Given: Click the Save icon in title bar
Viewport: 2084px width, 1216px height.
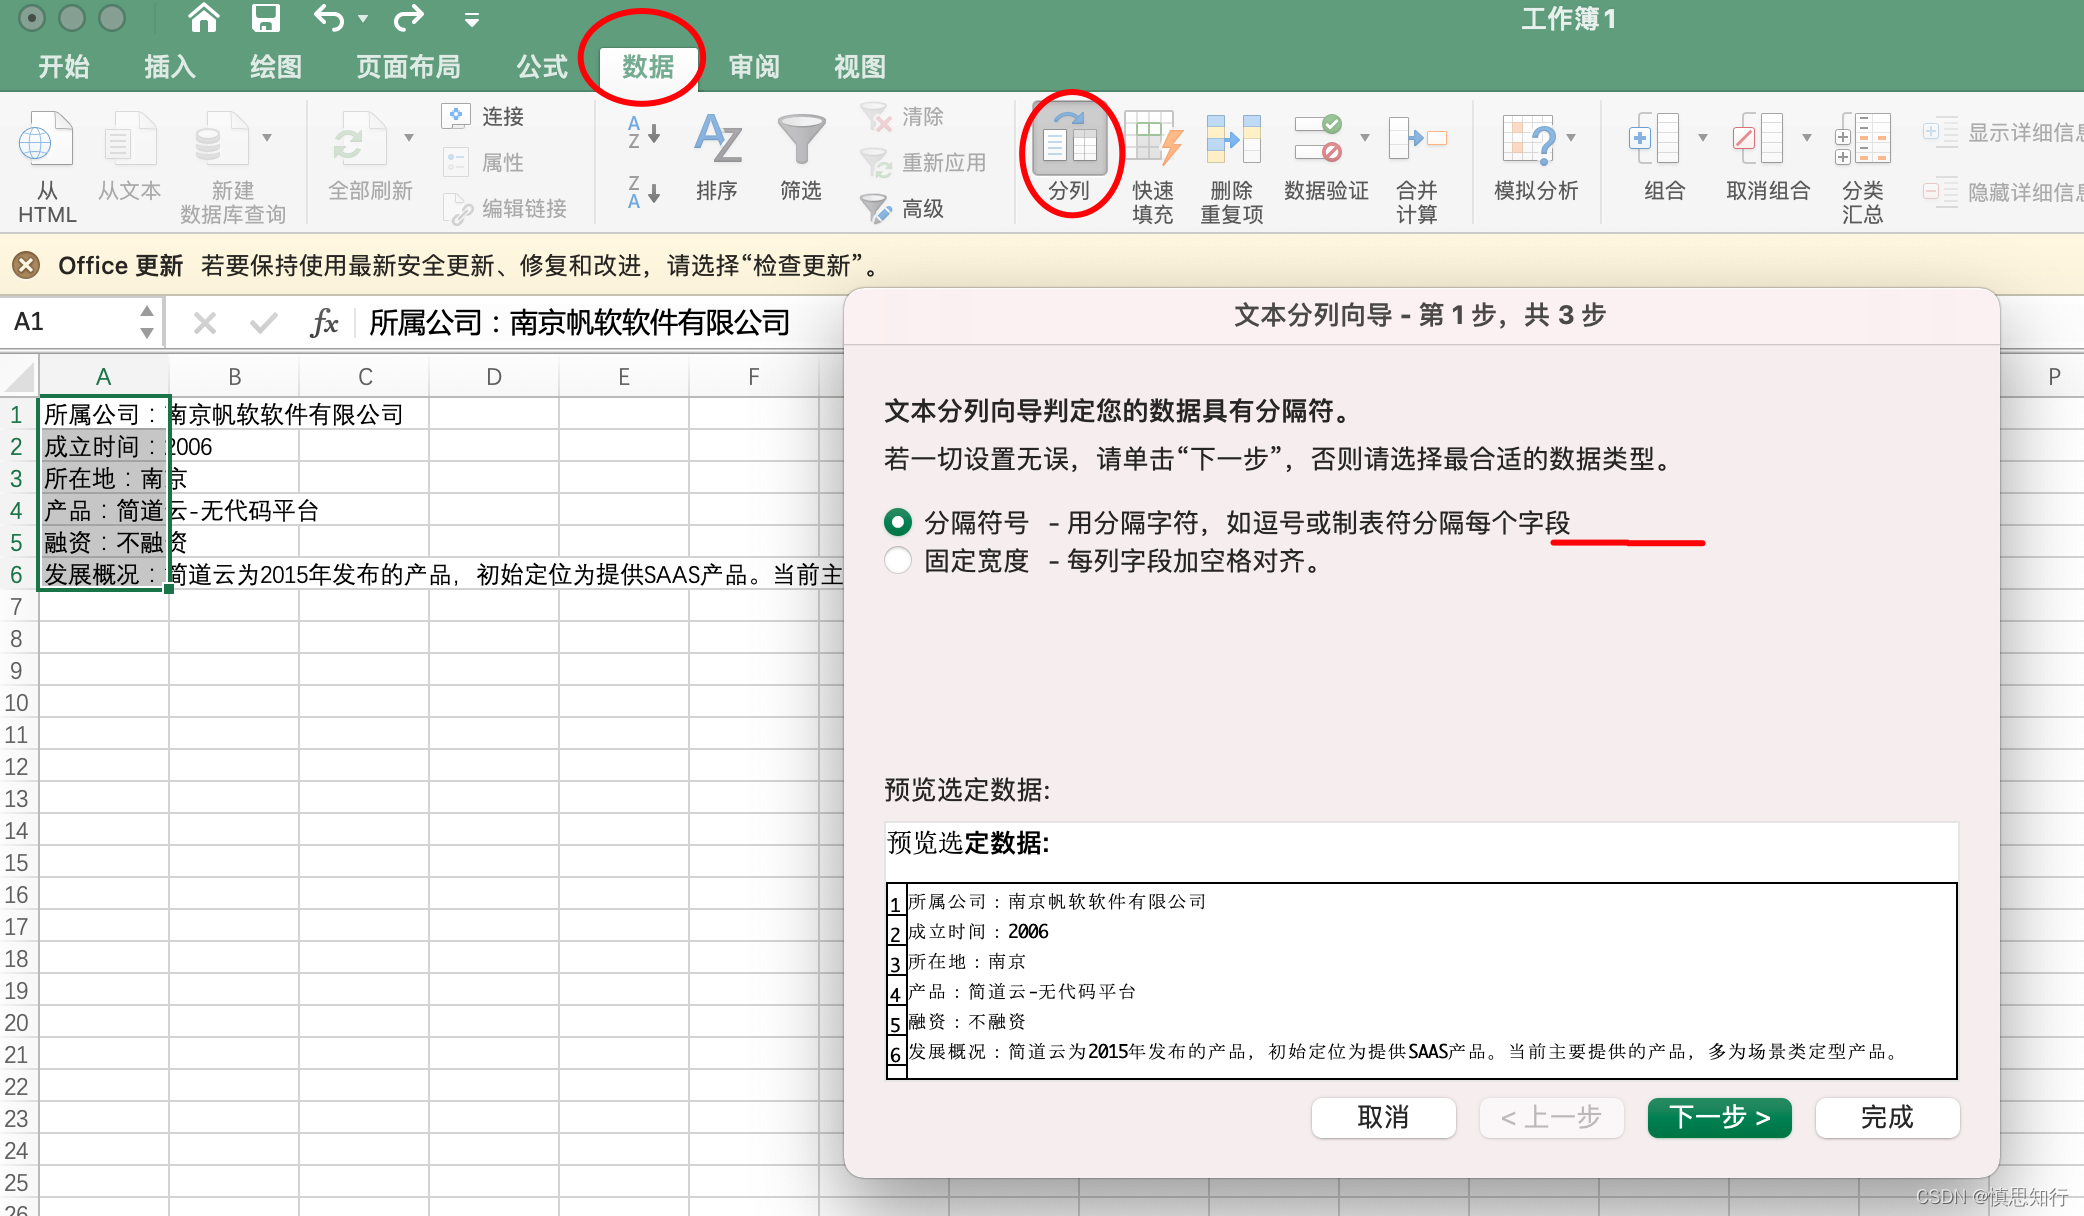Looking at the screenshot, I should (x=265, y=18).
